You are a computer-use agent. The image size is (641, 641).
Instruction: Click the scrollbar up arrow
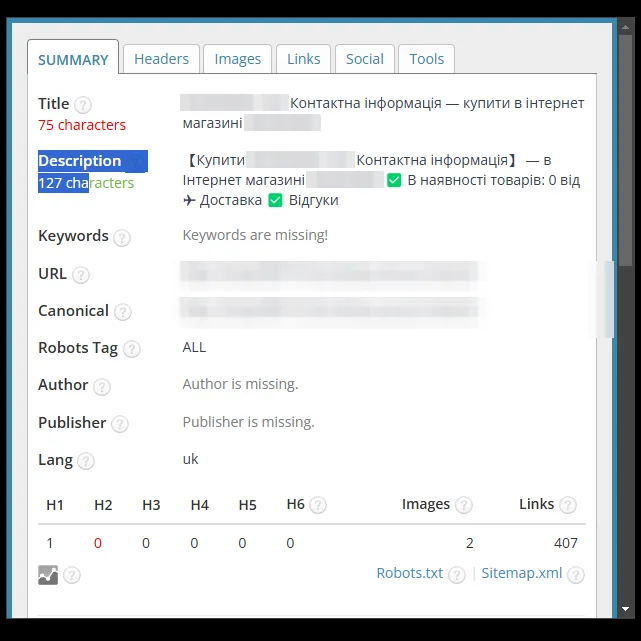625,27
